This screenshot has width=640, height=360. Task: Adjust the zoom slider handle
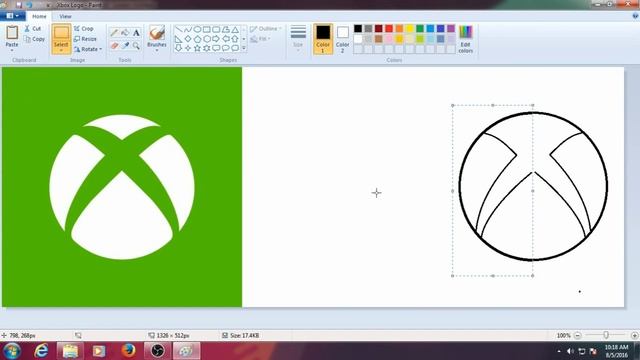[x=606, y=335]
